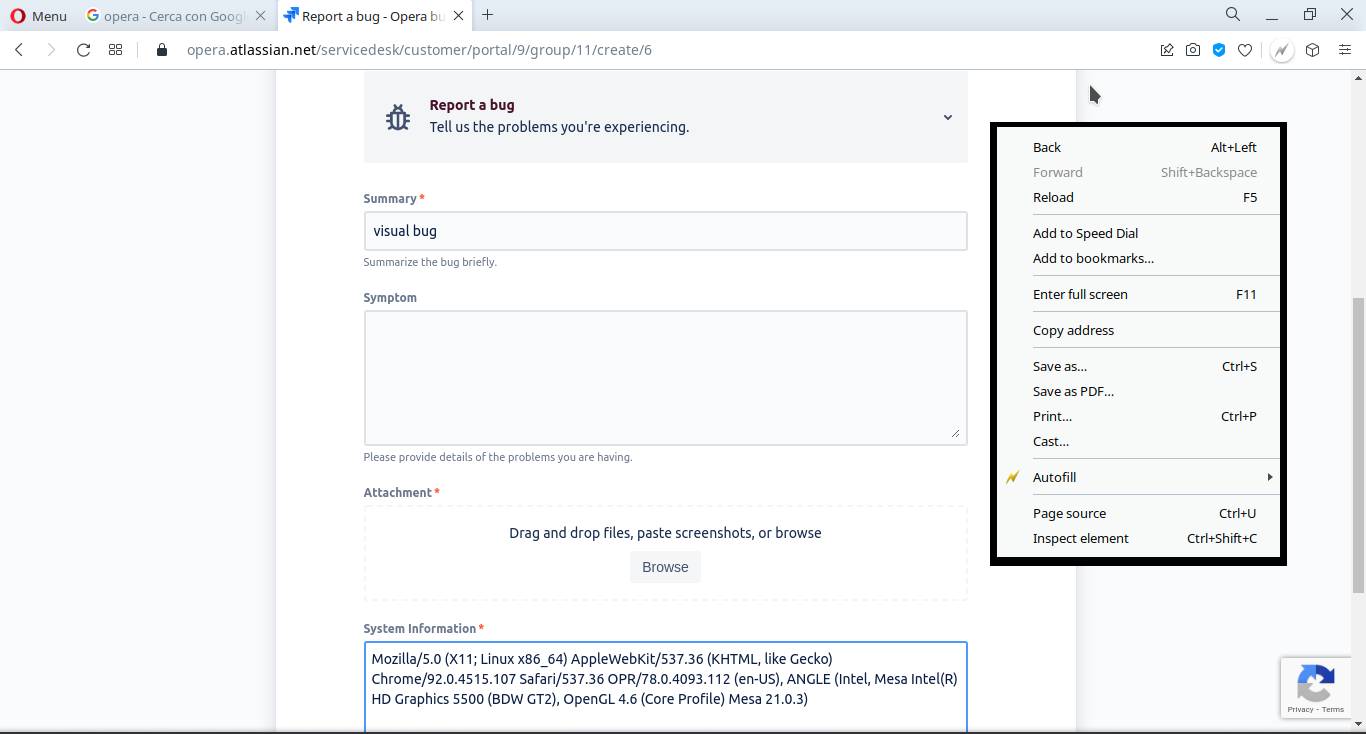Close the Google search tab

pyautogui.click(x=261, y=16)
